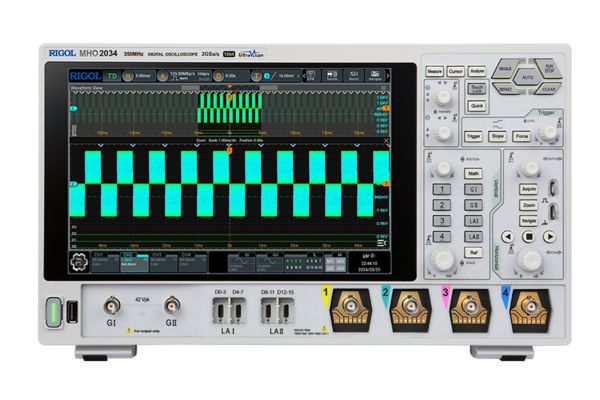Tap the GII BNC output connector

[x=172, y=306]
